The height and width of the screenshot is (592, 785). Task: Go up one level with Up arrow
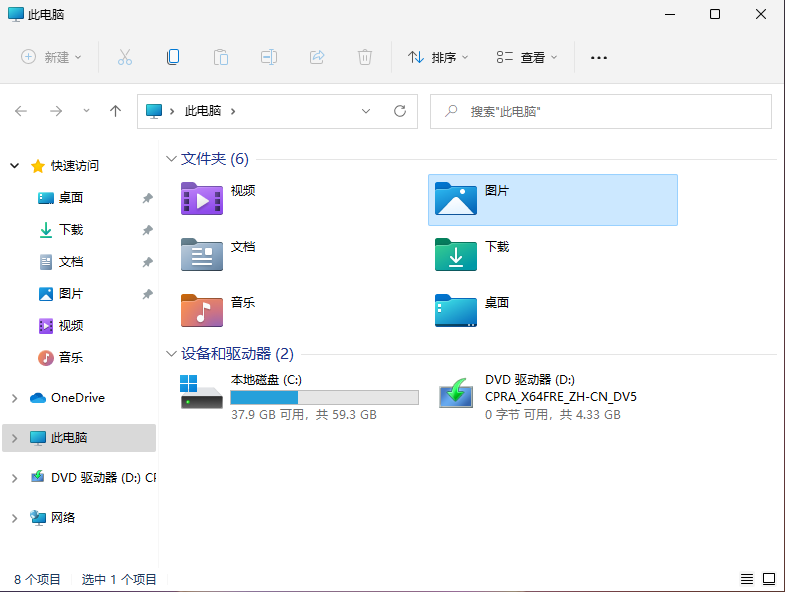(115, 111)
